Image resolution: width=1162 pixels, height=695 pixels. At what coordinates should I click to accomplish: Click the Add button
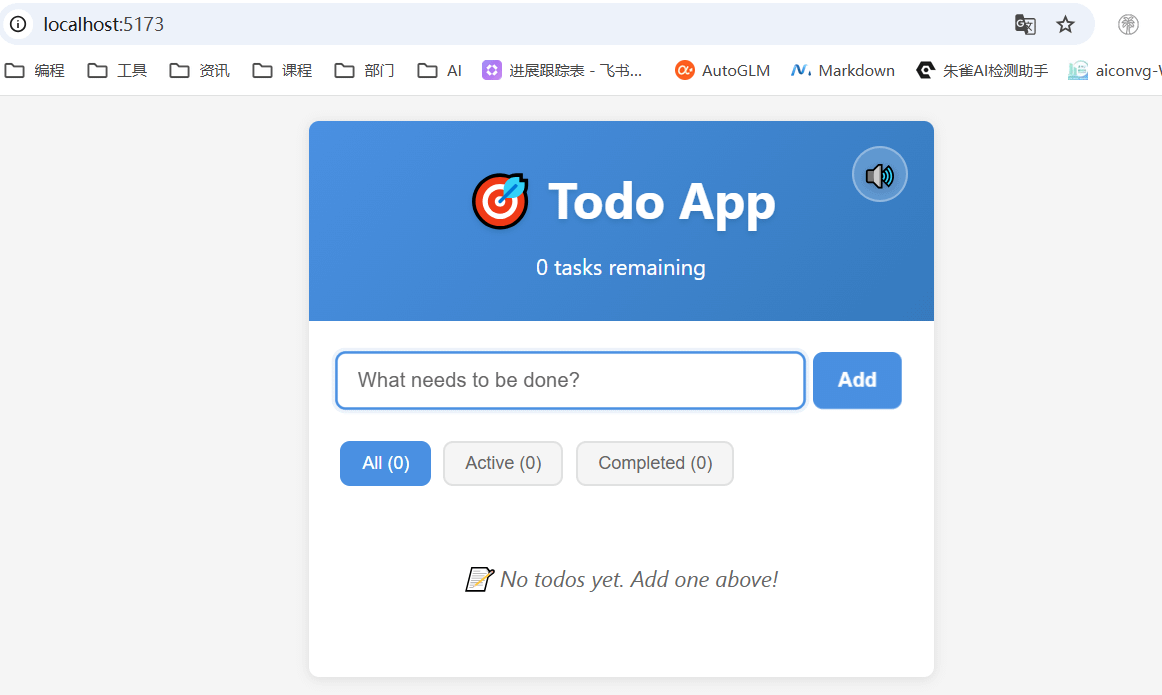(857, 380)
